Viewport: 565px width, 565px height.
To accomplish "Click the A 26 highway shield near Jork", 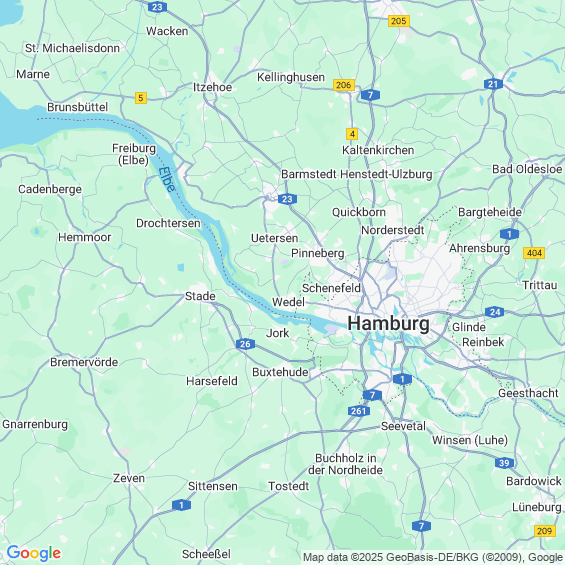I will (245, 344).
